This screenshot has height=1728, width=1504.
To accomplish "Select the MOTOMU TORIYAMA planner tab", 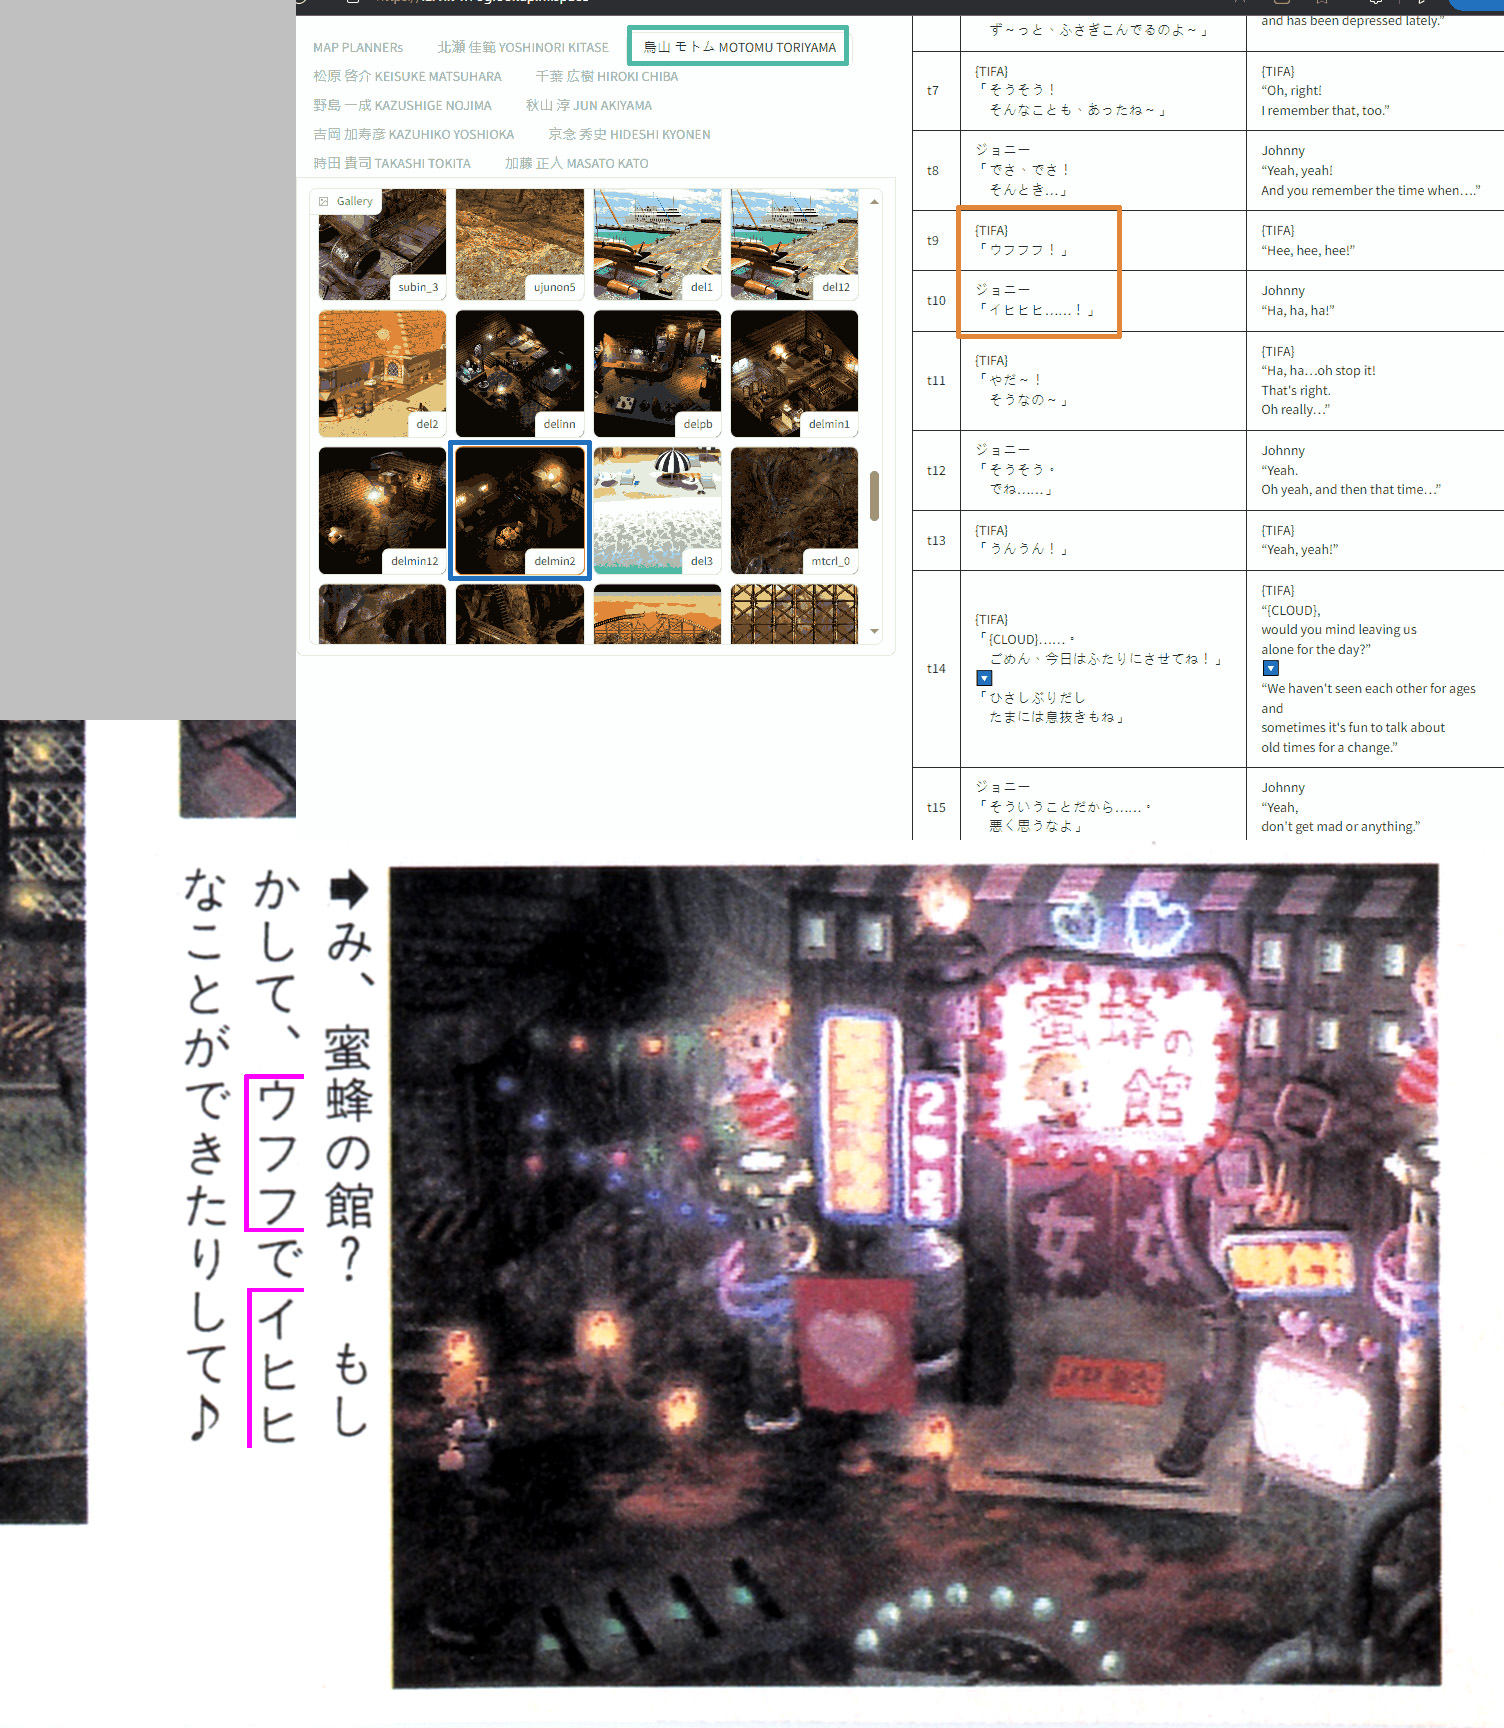I will tap(739, 47).
